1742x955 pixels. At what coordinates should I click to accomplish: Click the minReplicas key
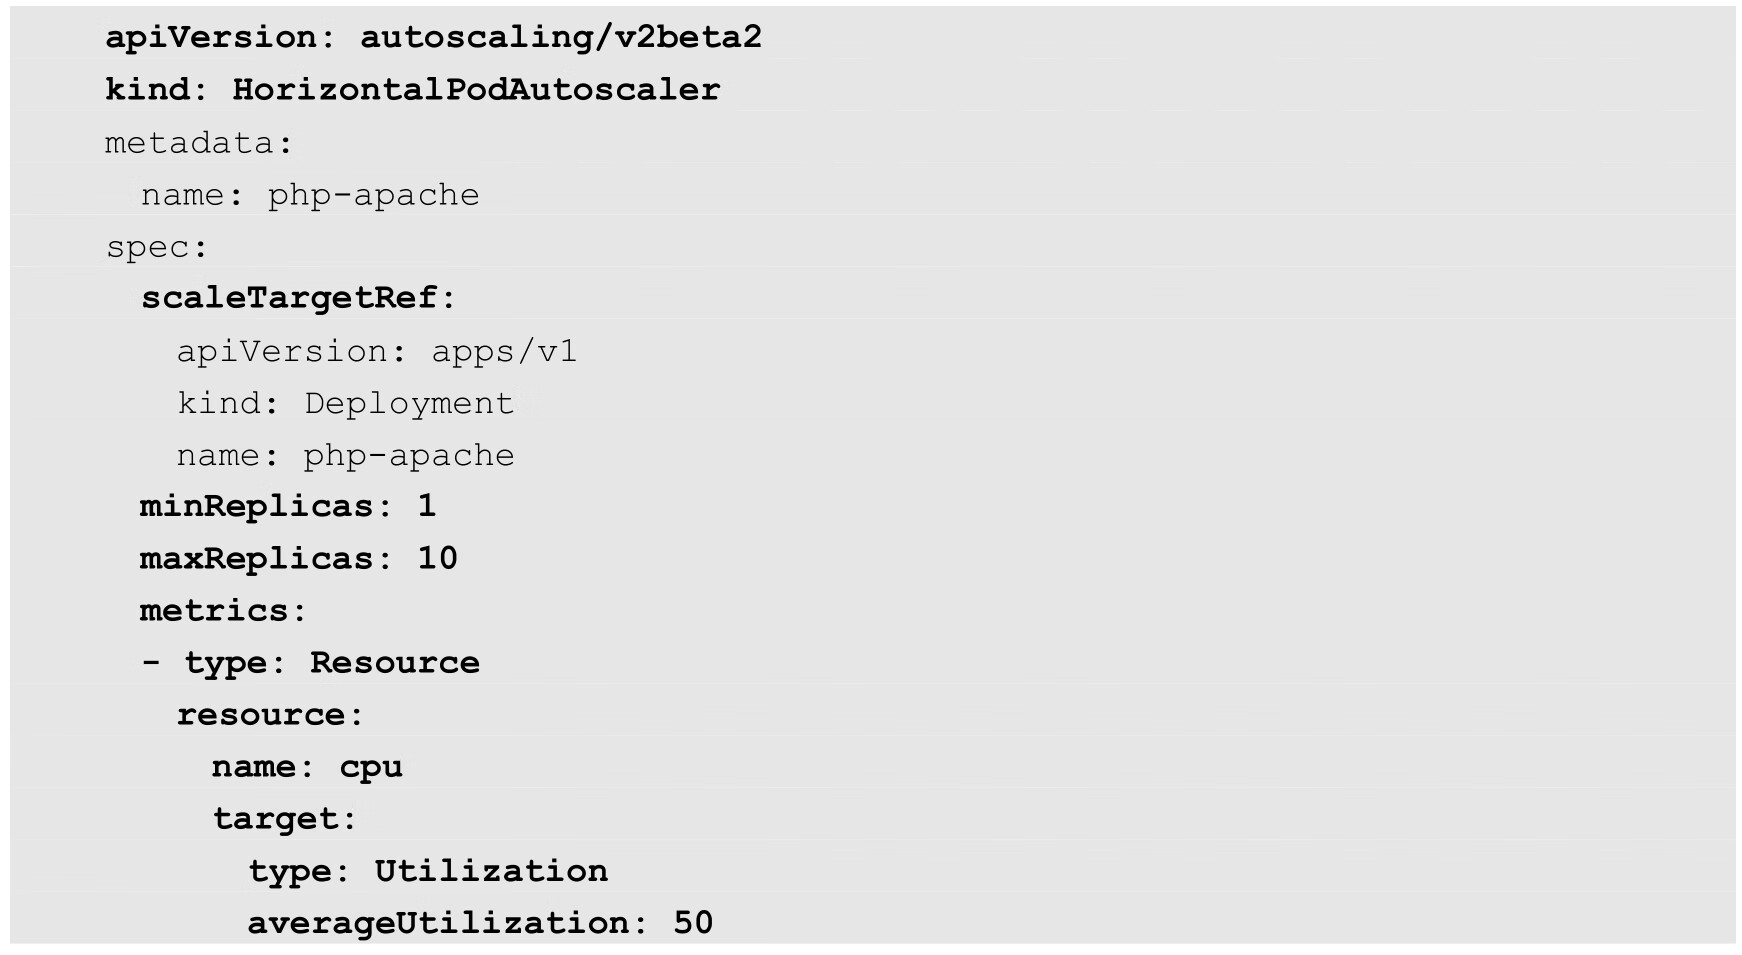point(256,506)
